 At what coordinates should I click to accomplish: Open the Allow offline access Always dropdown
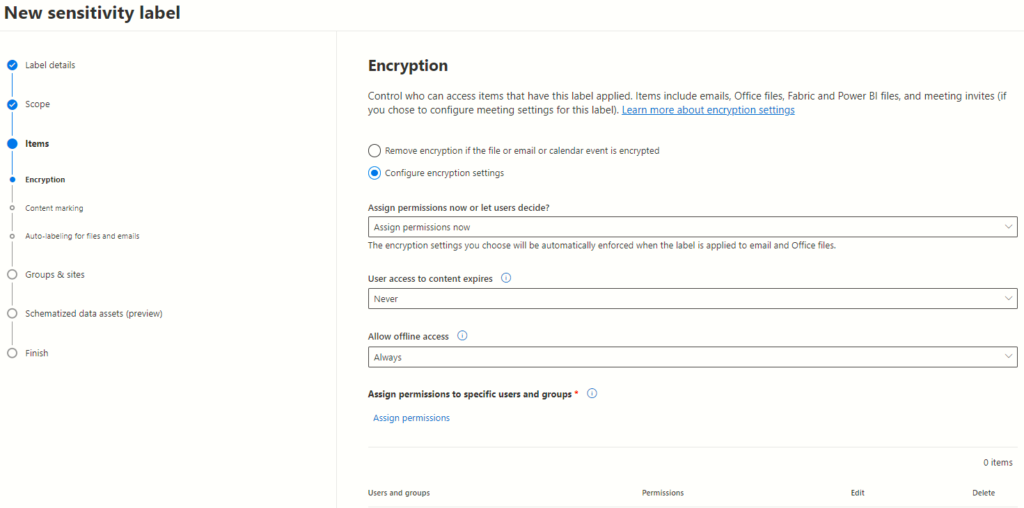(692, 357)
